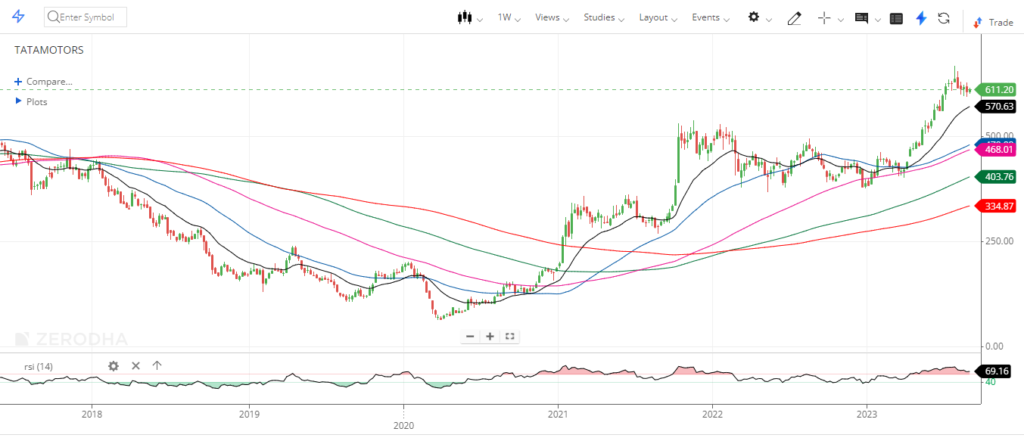Expand the arrow beside the comment icon

(877, 20)
